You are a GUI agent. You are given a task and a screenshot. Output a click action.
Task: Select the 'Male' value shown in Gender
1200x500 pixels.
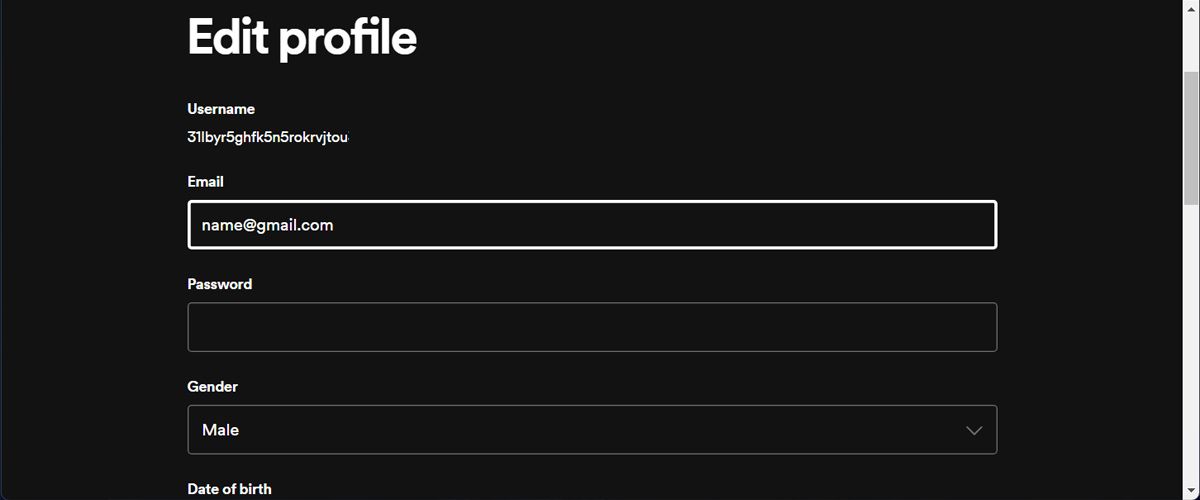click(220, 430)
